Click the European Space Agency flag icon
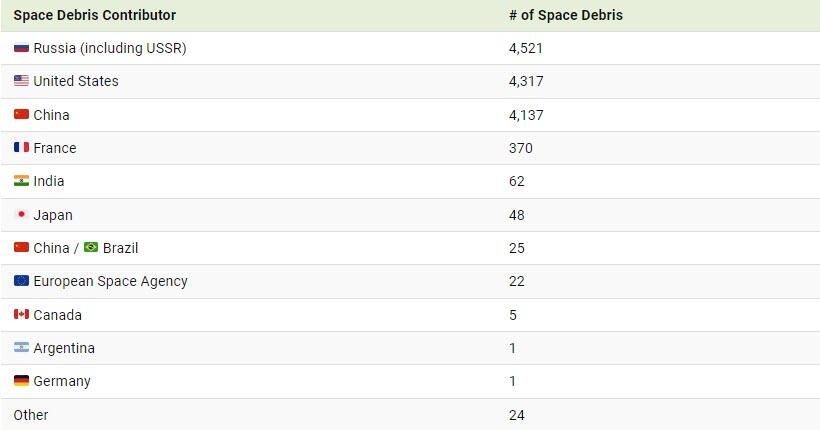820x430 pixels. click(21, 280)
